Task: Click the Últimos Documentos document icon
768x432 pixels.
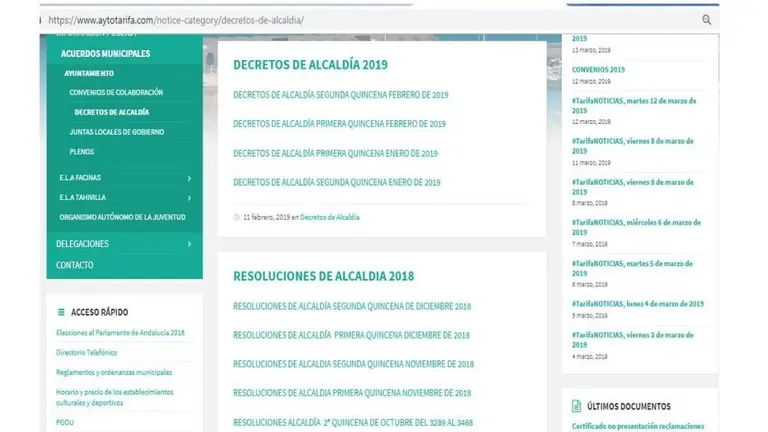Action: [x=576, y=406]
